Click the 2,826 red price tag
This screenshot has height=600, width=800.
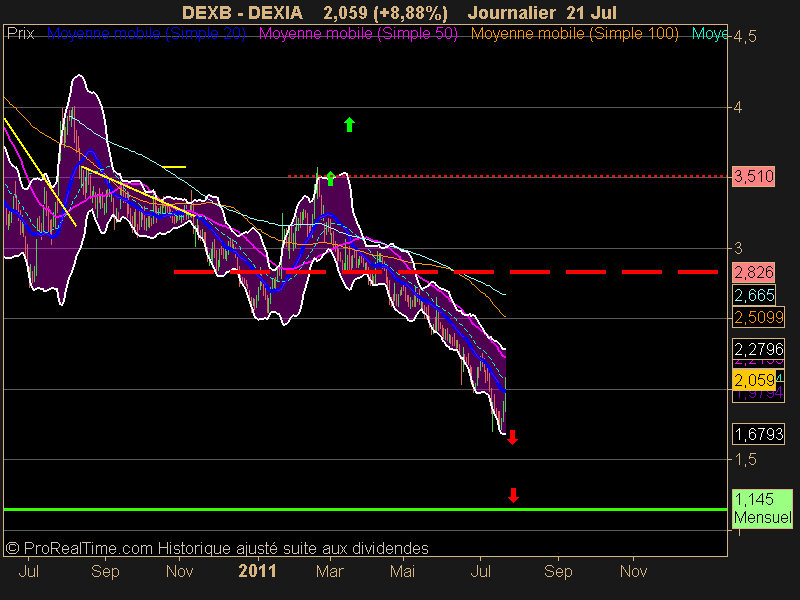754,272
